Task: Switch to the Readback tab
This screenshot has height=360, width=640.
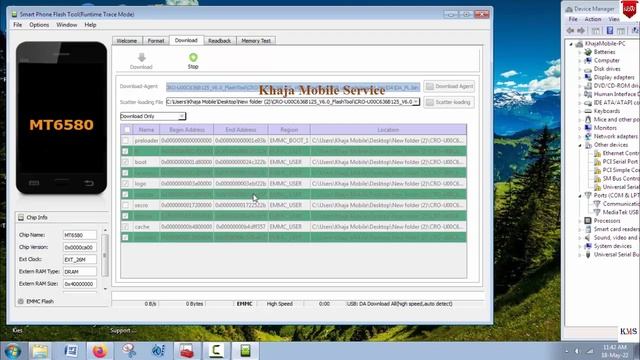Action: coord(220,41)
